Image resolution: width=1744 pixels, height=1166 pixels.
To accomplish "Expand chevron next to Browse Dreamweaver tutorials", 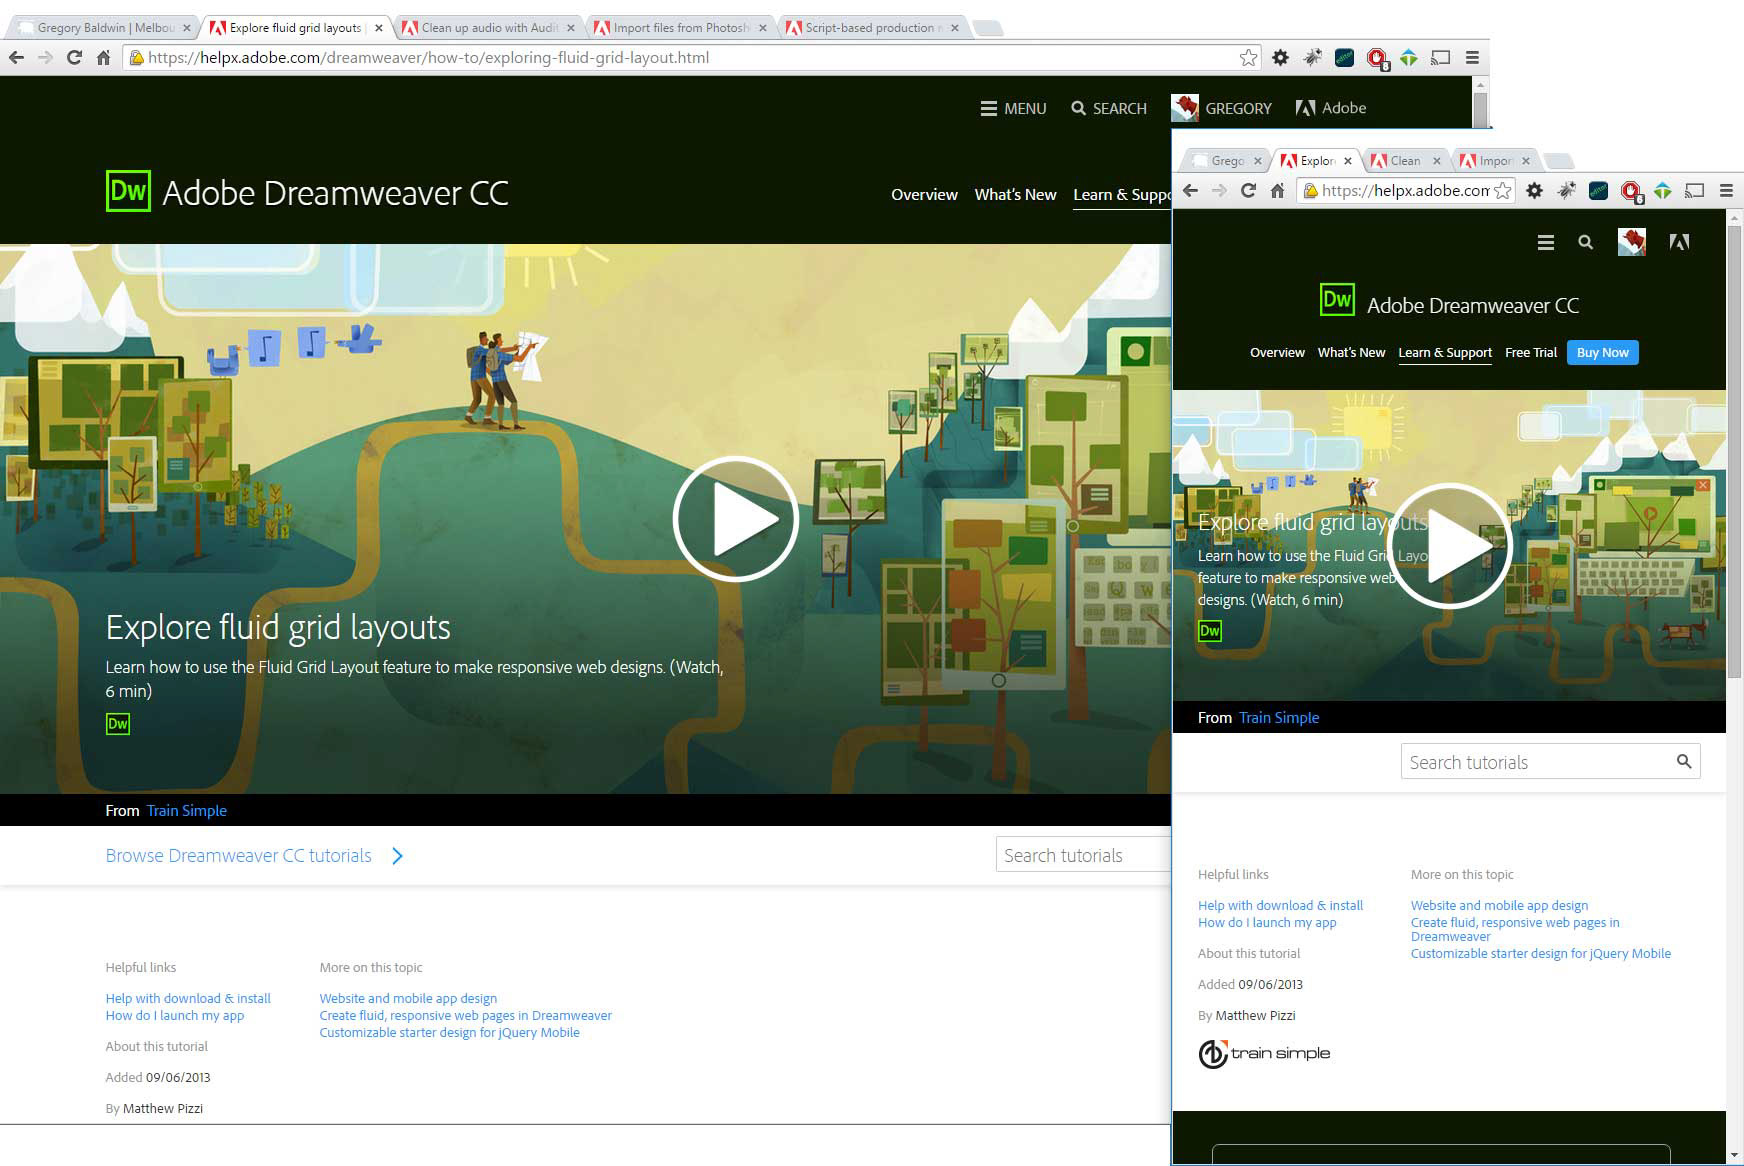I will tap(397, 856).
